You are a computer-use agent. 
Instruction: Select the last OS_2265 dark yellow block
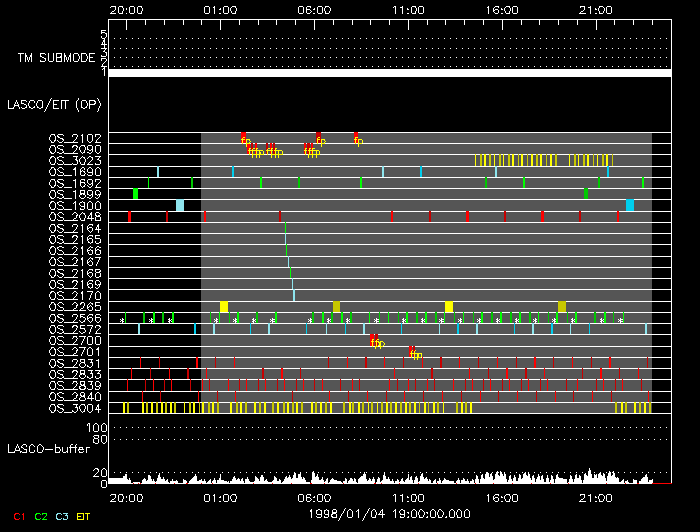(x=562, y=307)
